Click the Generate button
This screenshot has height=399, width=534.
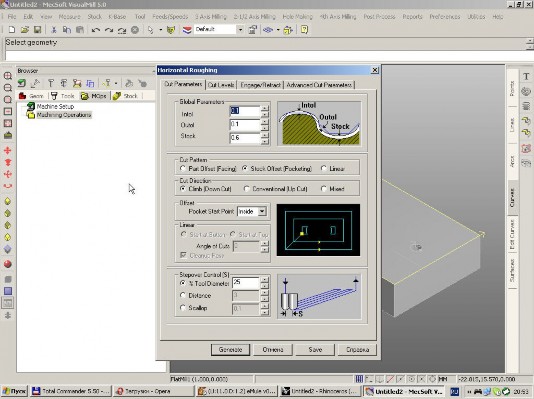coord(230,350)
